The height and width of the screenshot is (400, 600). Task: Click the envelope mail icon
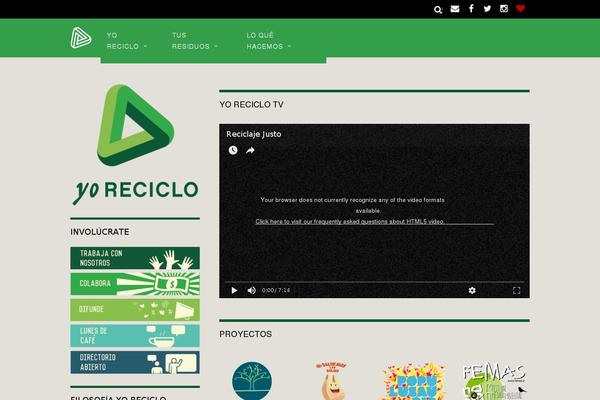455,9
